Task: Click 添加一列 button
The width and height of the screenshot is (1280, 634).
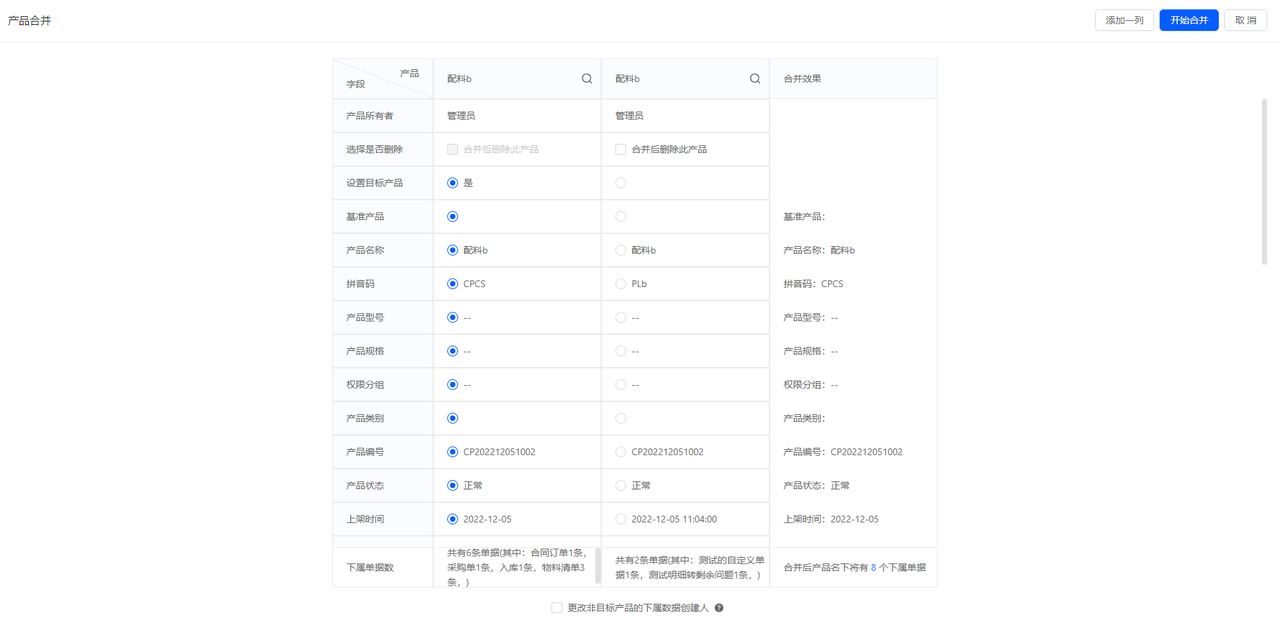Action: (1125, 20)
